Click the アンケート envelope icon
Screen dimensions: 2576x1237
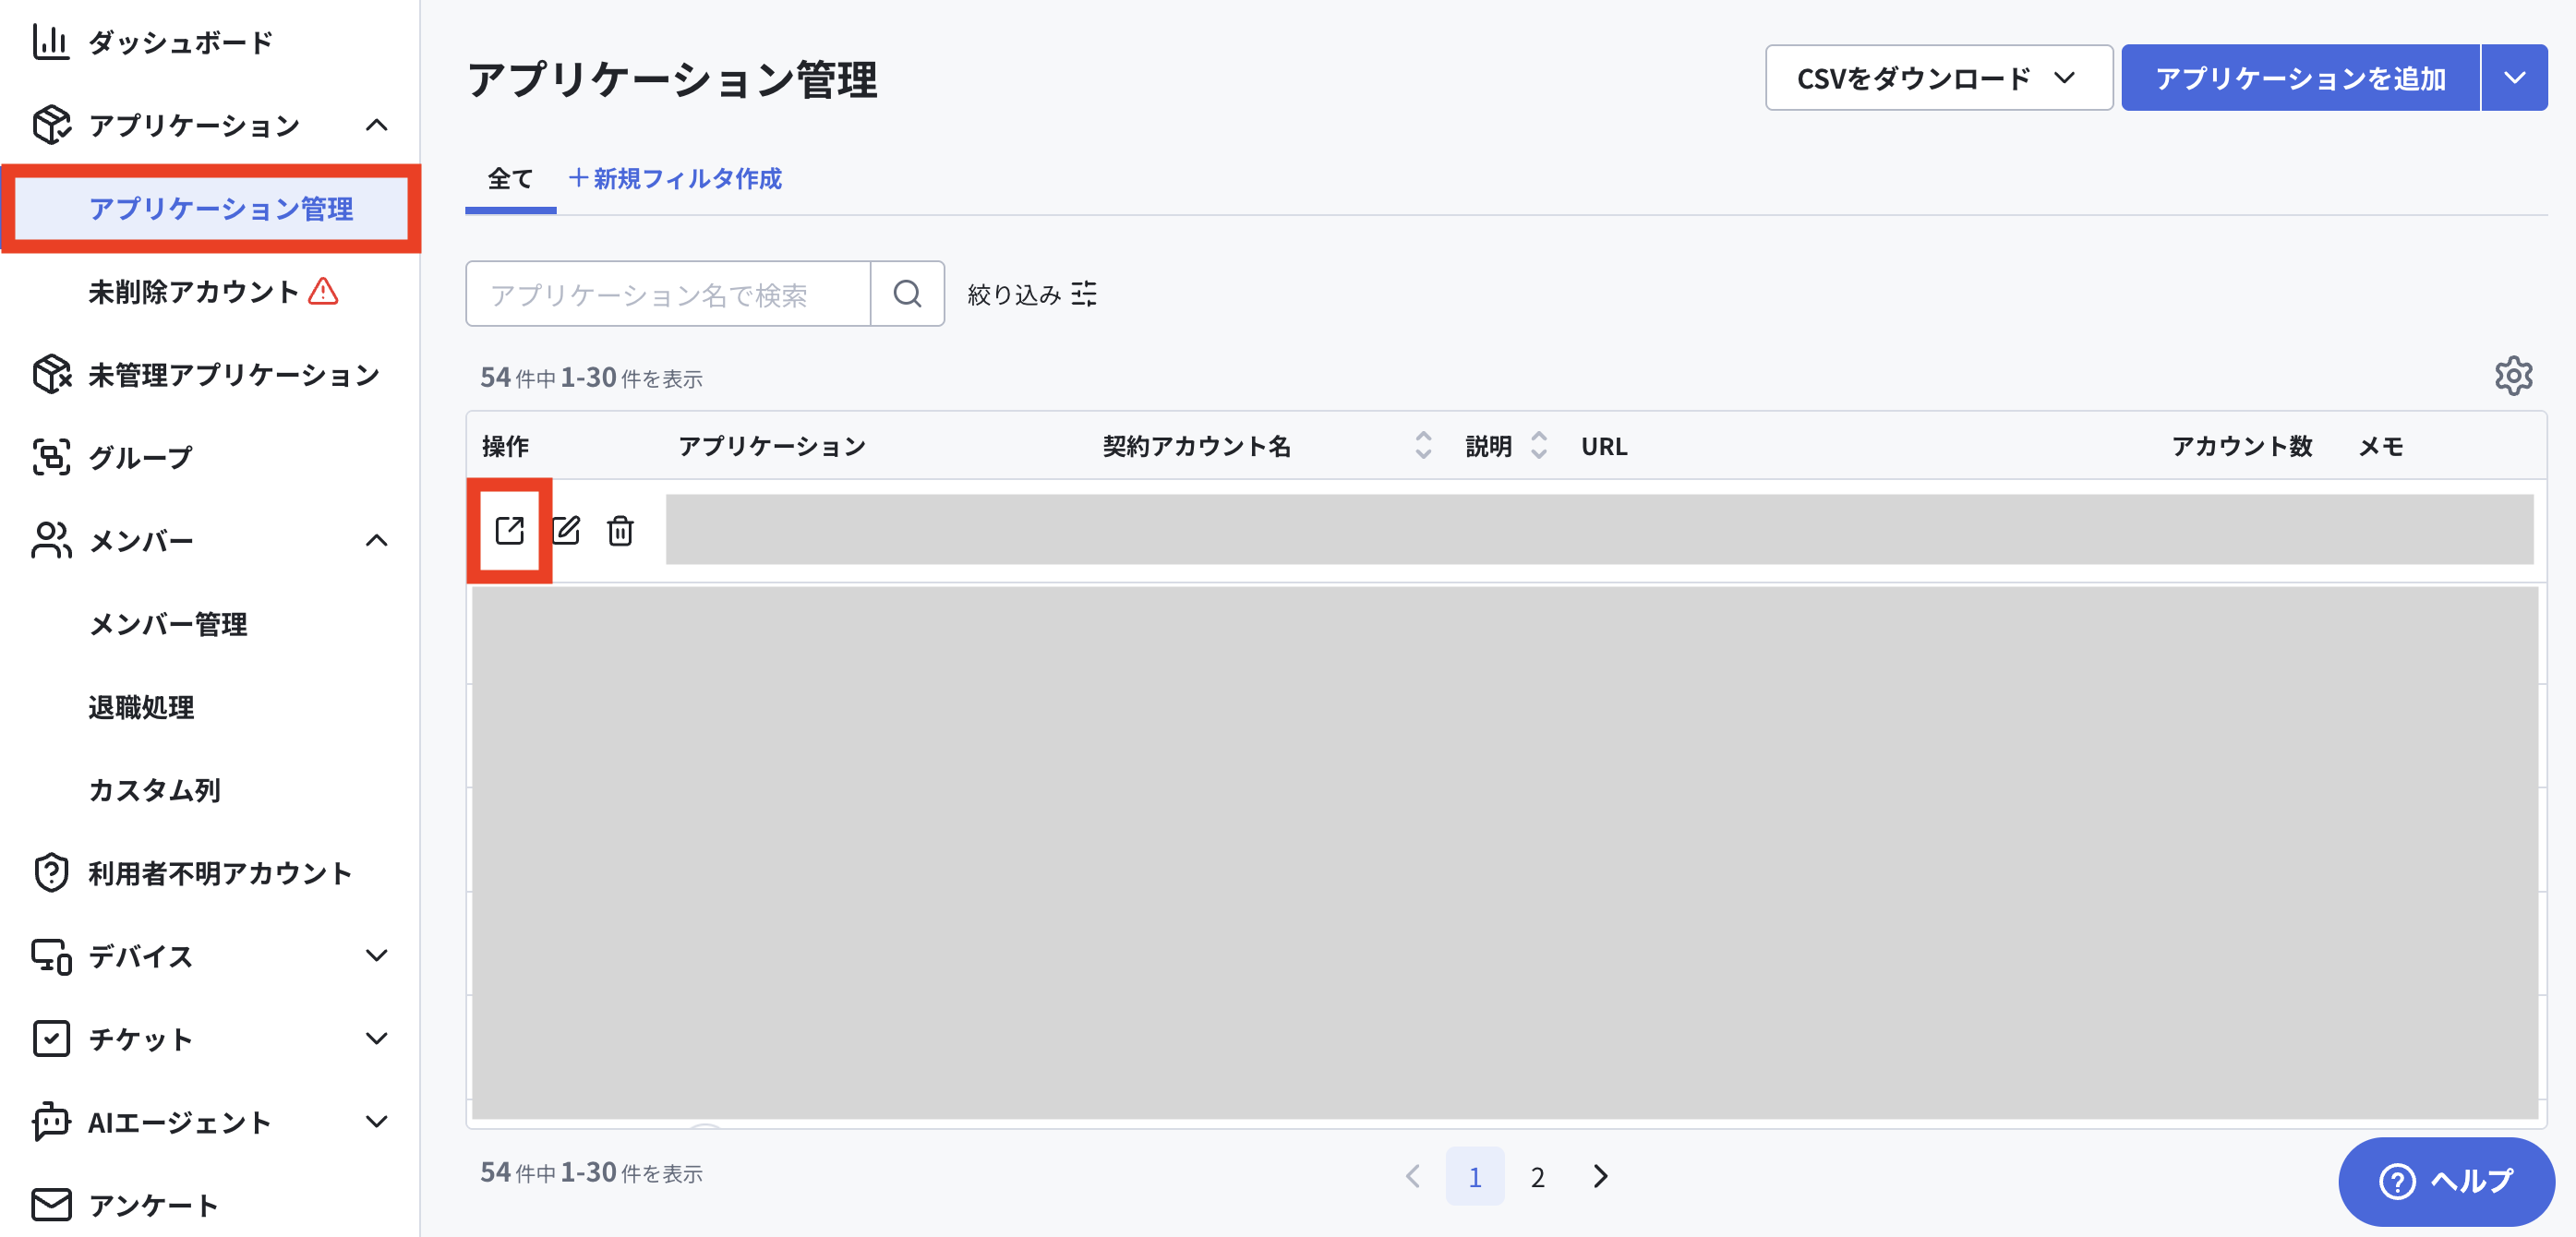(50, 1204)
